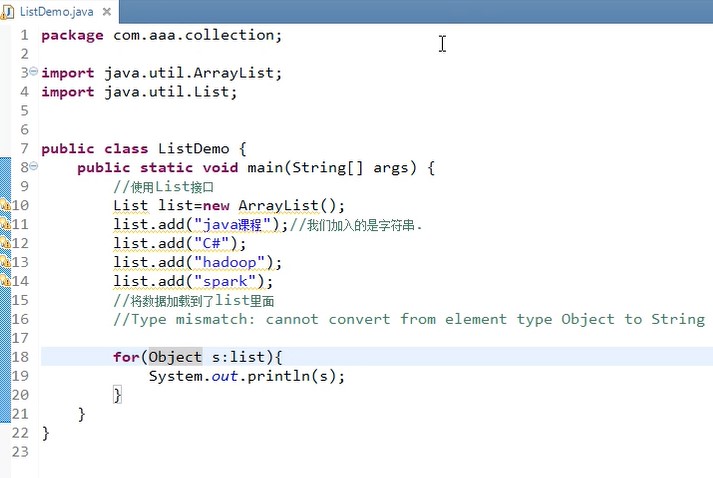This screenshot has height=478, width=713.
Task: Click System.out.println(s) statement
Action: pyautogui.click(x=247, y=376)
